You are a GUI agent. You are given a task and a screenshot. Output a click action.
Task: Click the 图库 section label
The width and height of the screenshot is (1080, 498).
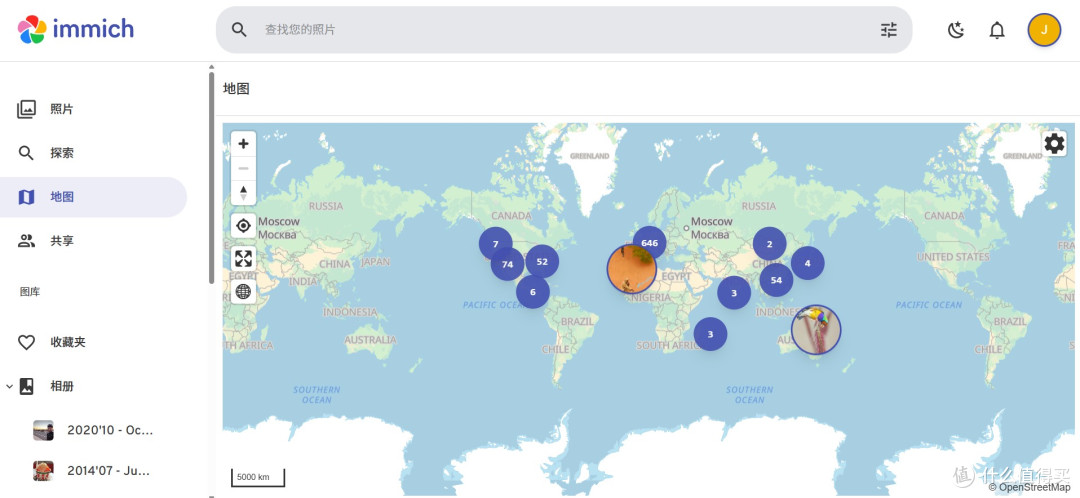(x=30, y=292)
